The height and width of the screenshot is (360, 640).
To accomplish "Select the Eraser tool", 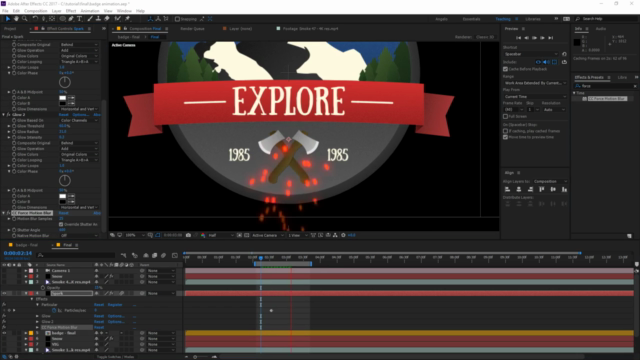I will pyautogui.click(x=107, y=19).
